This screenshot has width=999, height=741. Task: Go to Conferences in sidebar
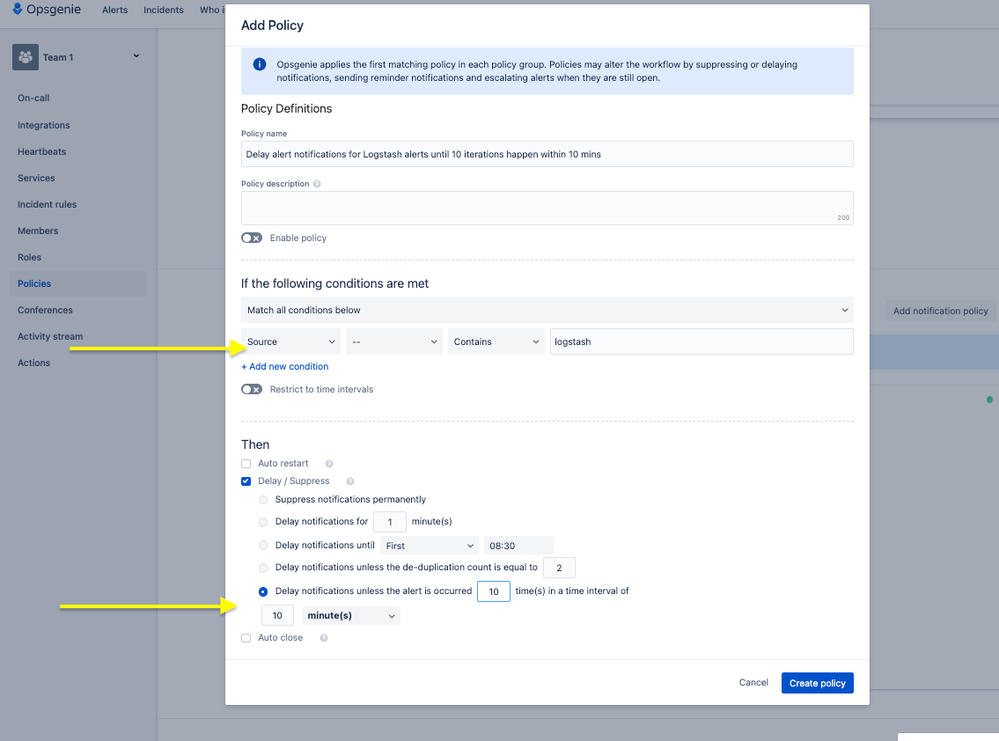click(x=45, y=310)
